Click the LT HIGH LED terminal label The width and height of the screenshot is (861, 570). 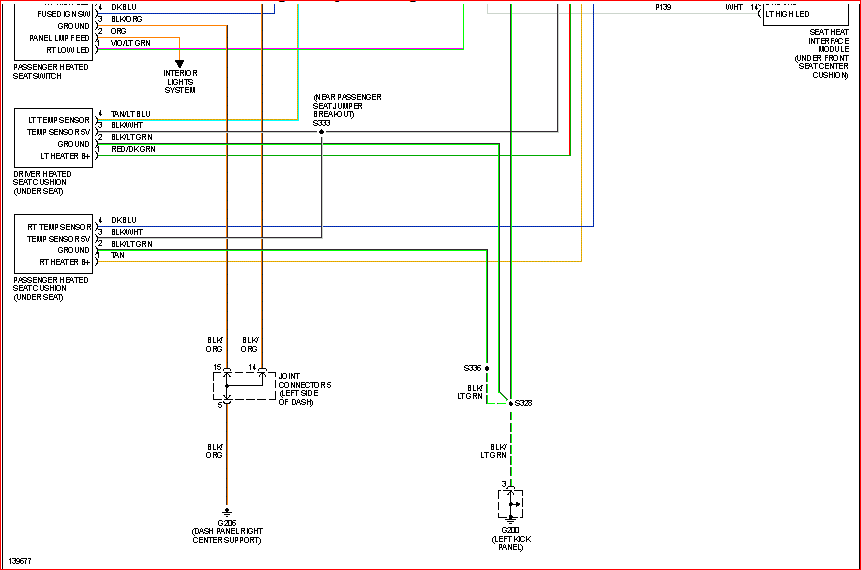pos(787,14)
